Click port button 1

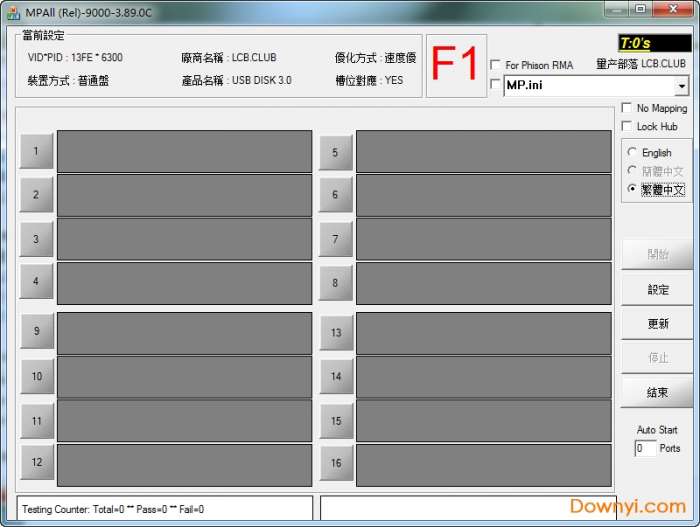click(36, 151)
